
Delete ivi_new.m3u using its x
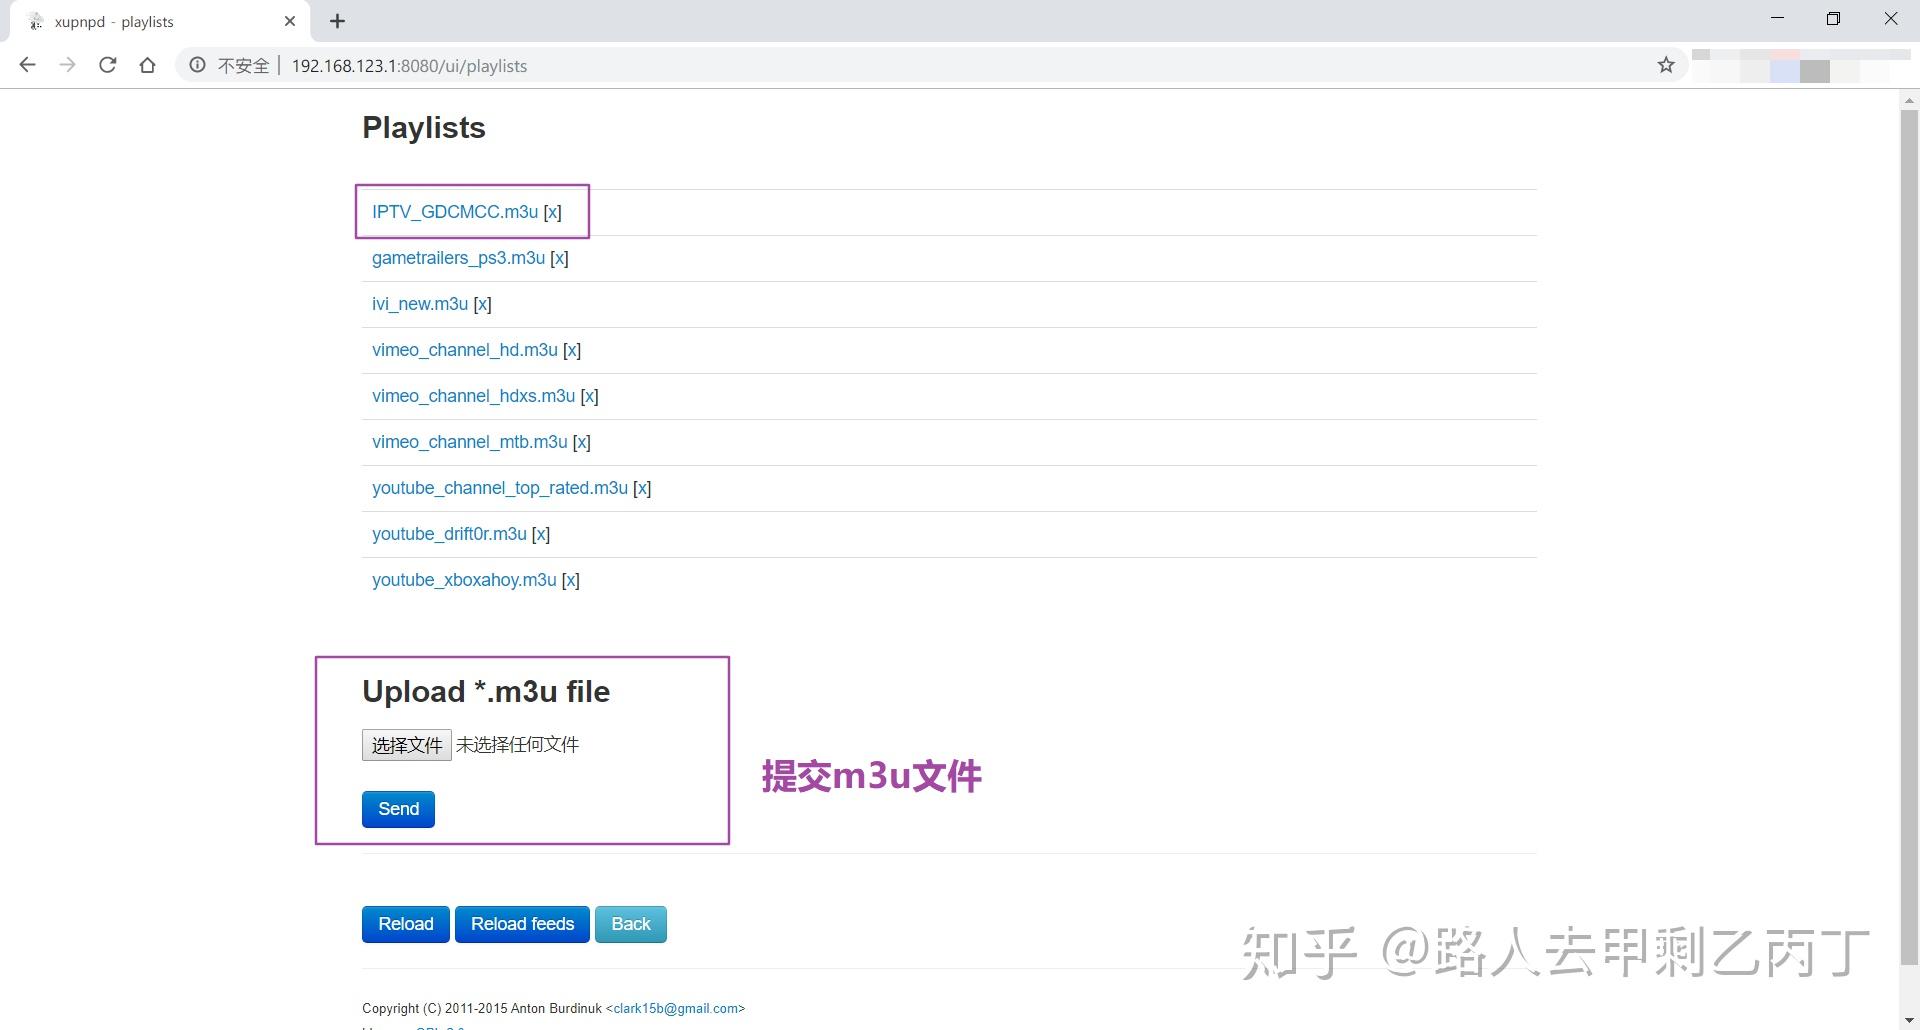click(x=482, y=304)
